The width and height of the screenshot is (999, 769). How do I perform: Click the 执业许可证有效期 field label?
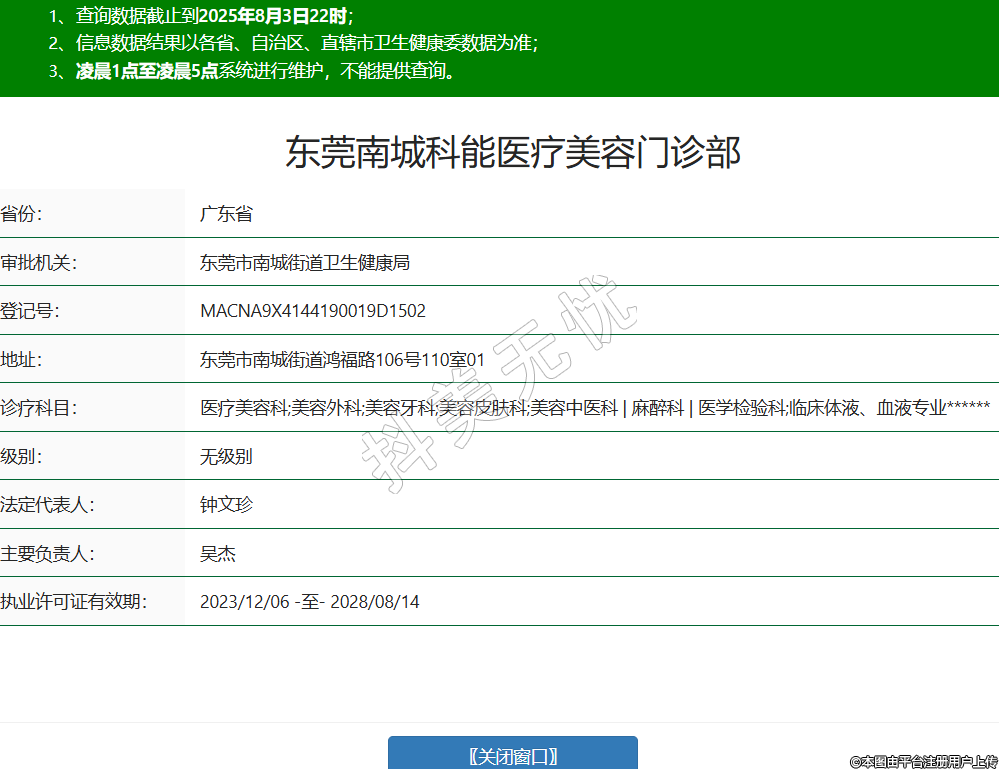[74, 602]
